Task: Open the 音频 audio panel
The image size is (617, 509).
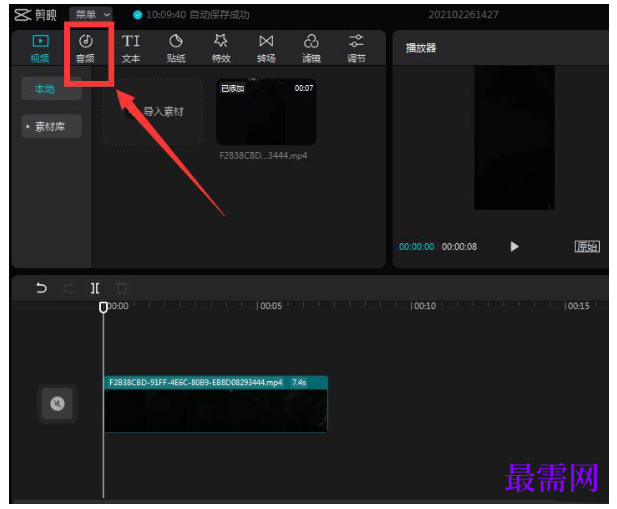Action: click(85, 49)
